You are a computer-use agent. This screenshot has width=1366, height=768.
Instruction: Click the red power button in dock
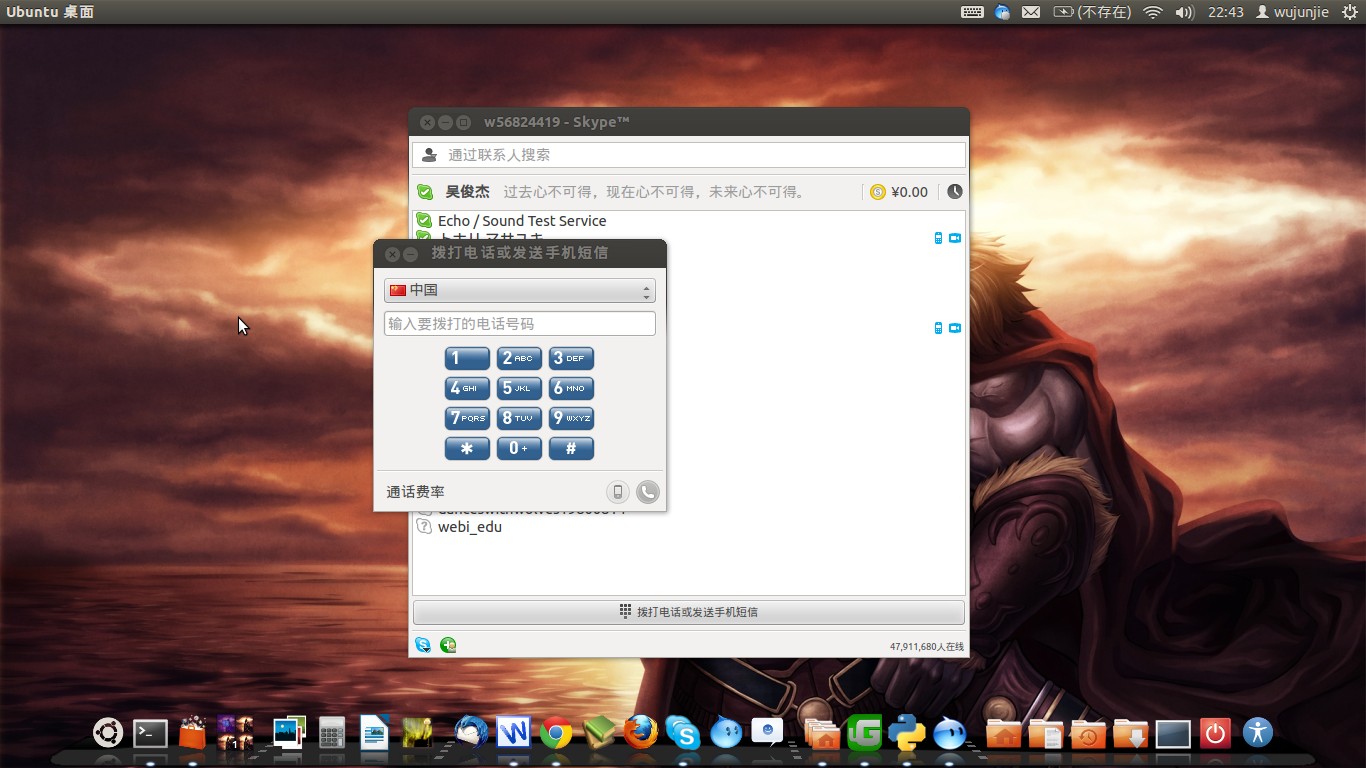(x=1215, y=734)
